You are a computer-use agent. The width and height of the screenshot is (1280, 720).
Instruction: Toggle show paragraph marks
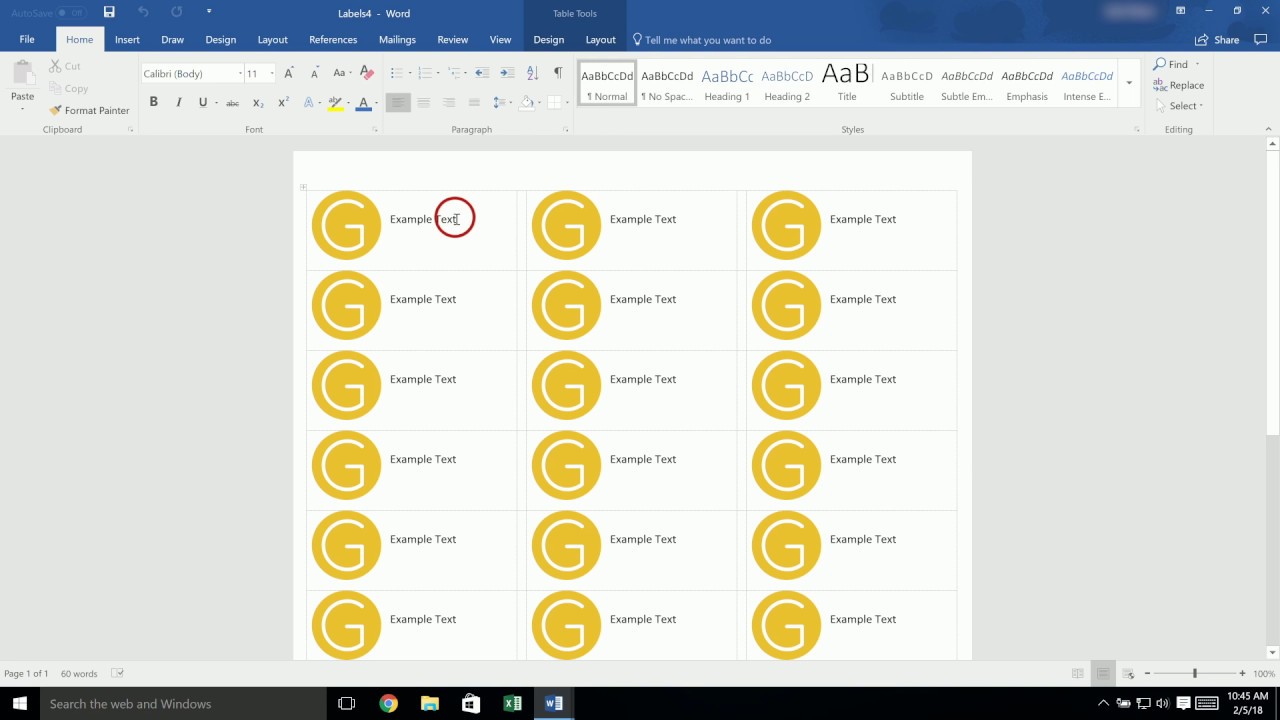[x=558, y=73]
